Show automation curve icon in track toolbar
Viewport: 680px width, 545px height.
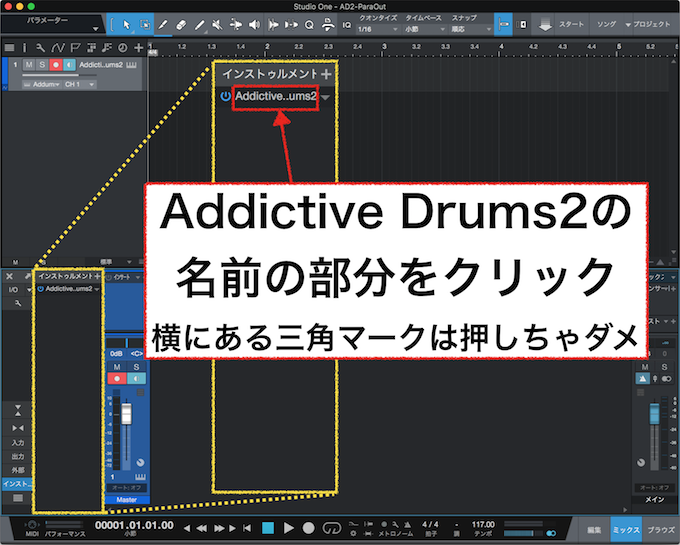pyautogui.click(x=58, y=48)
